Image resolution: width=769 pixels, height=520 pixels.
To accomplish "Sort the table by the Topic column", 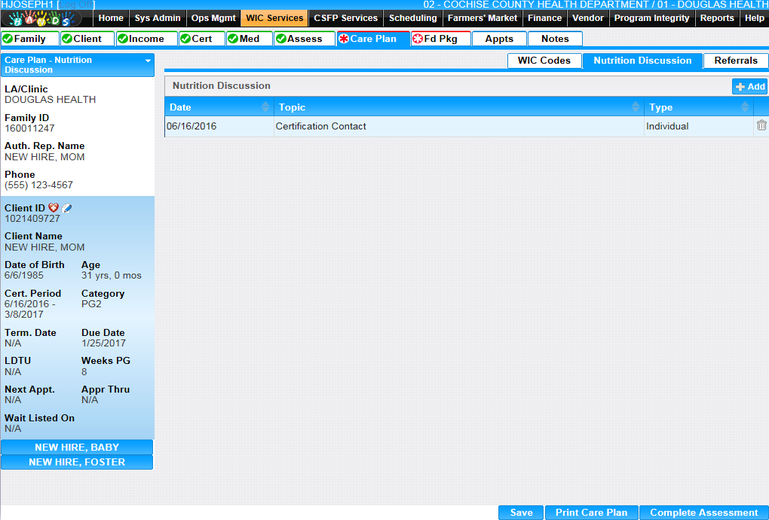I will (635, 107).
